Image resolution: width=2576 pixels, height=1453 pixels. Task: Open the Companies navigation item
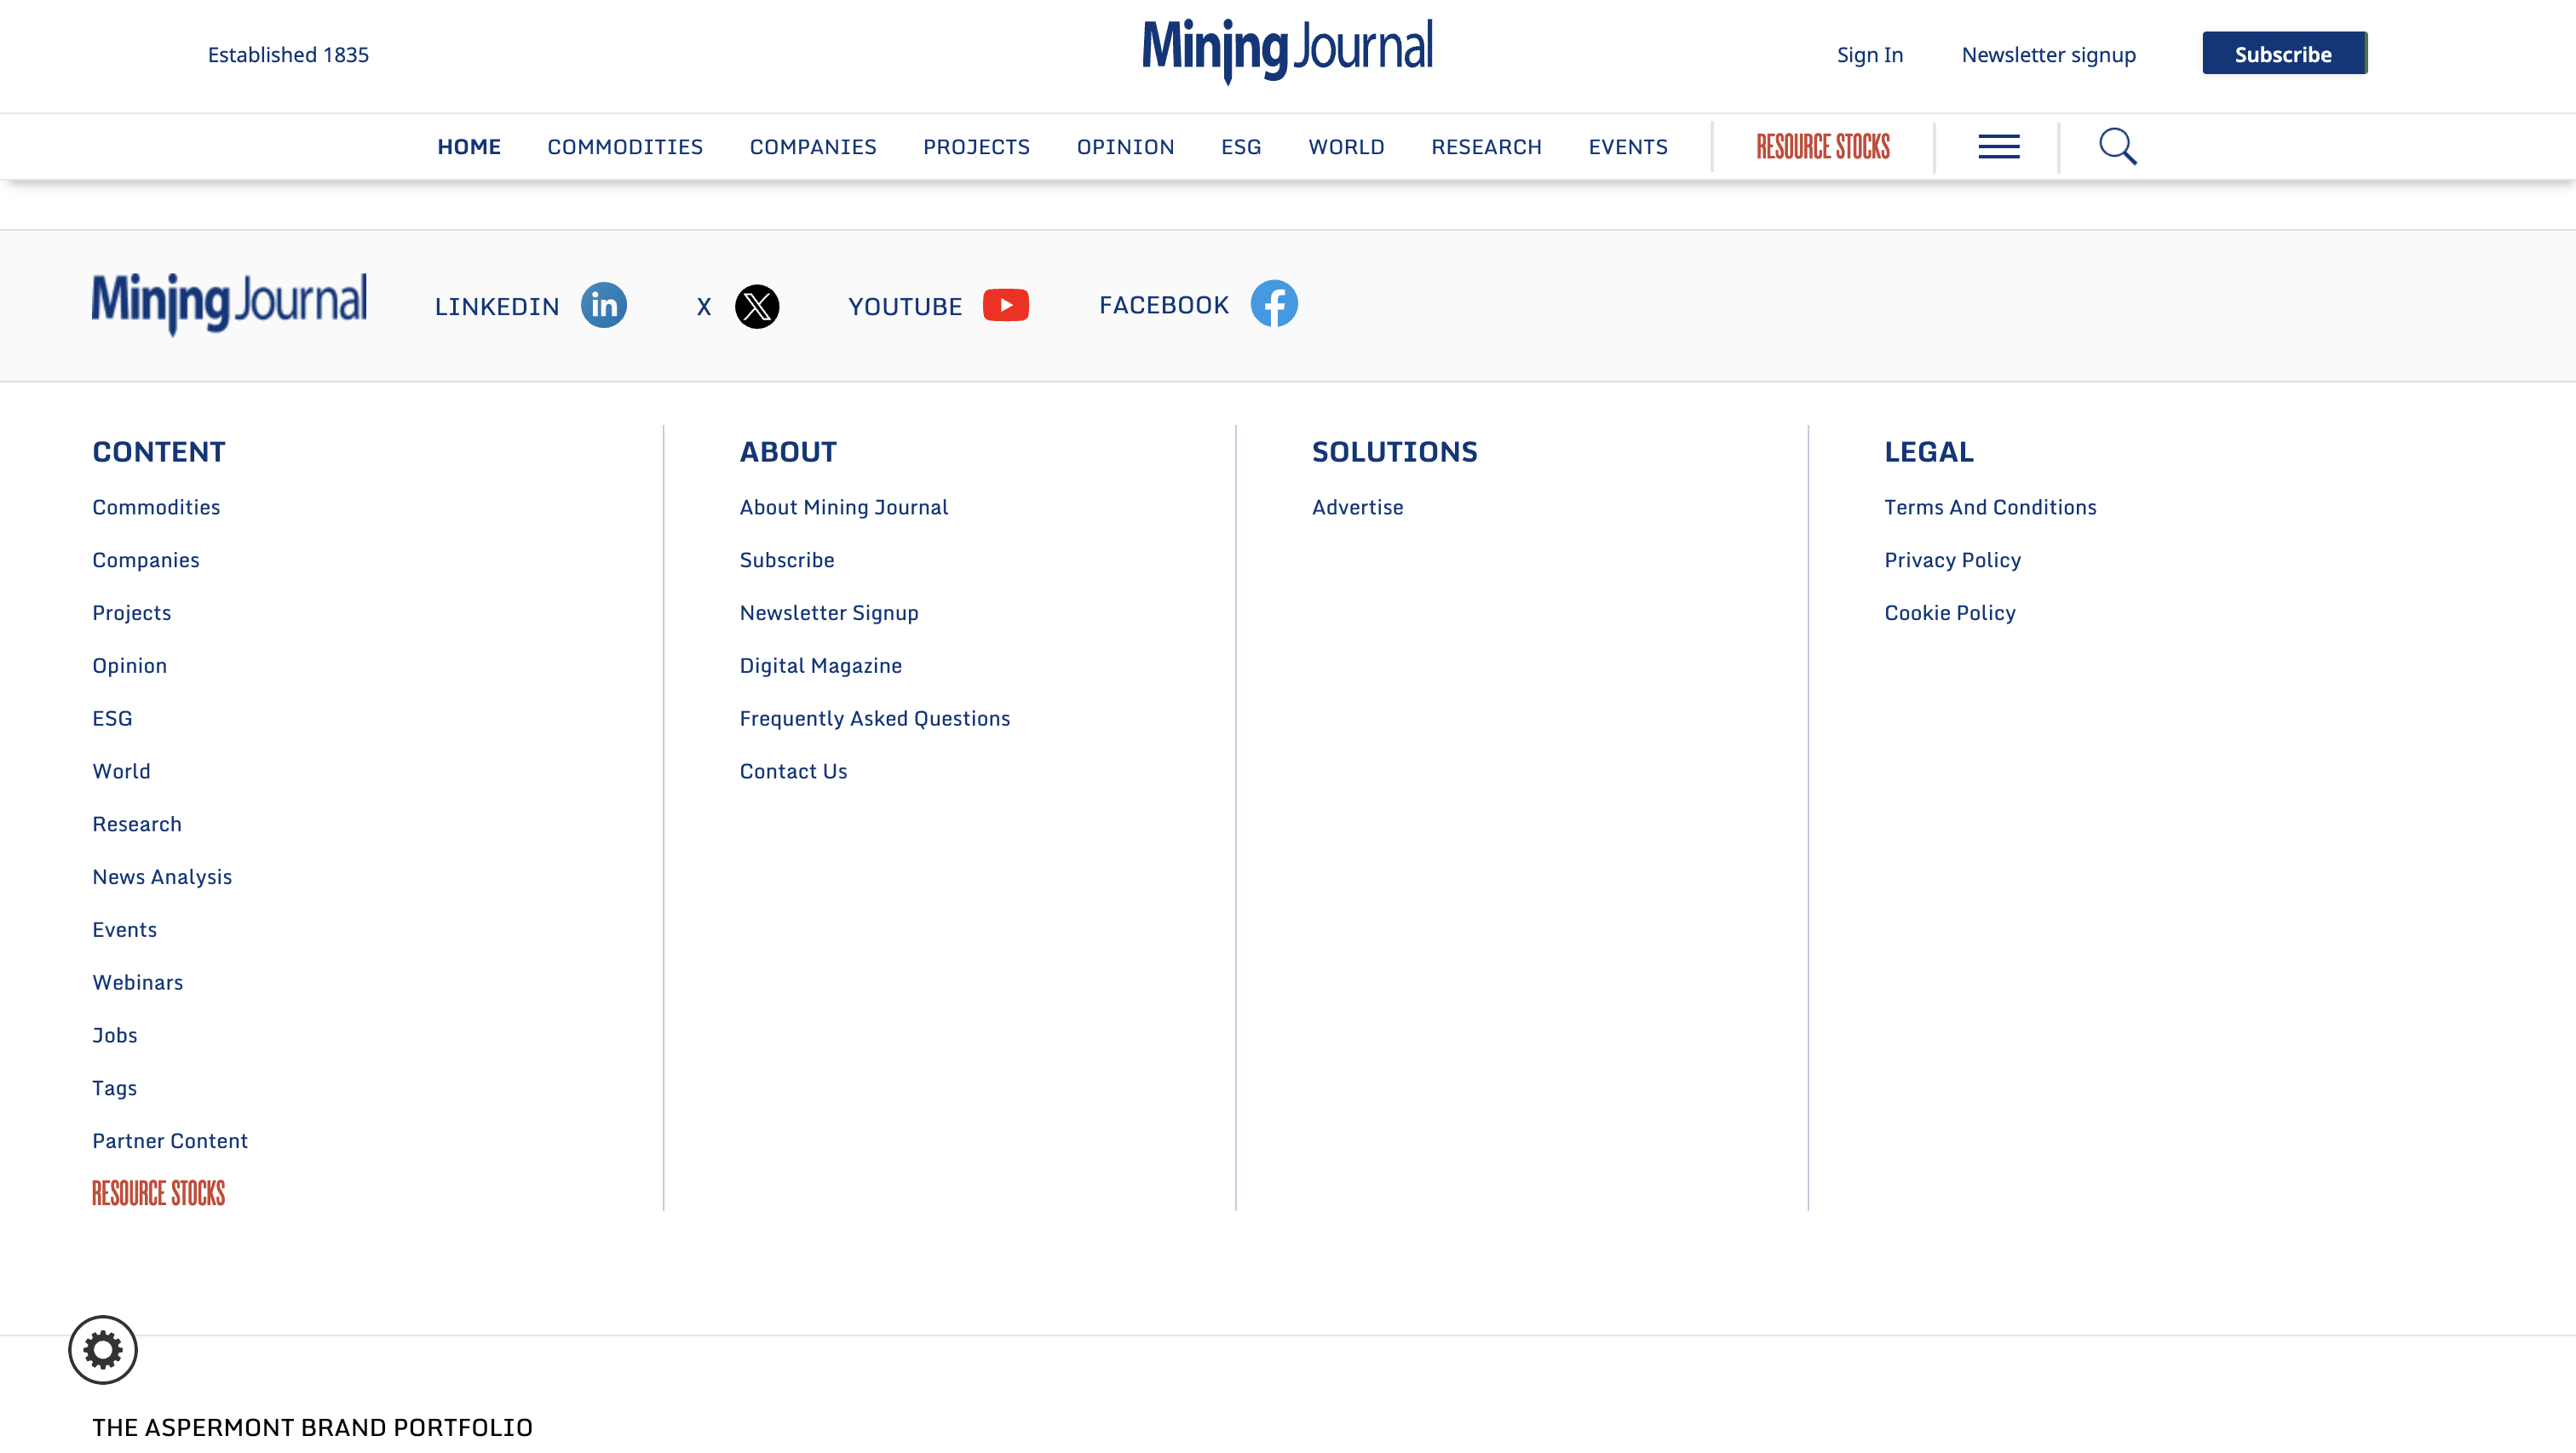coord(812,147)
